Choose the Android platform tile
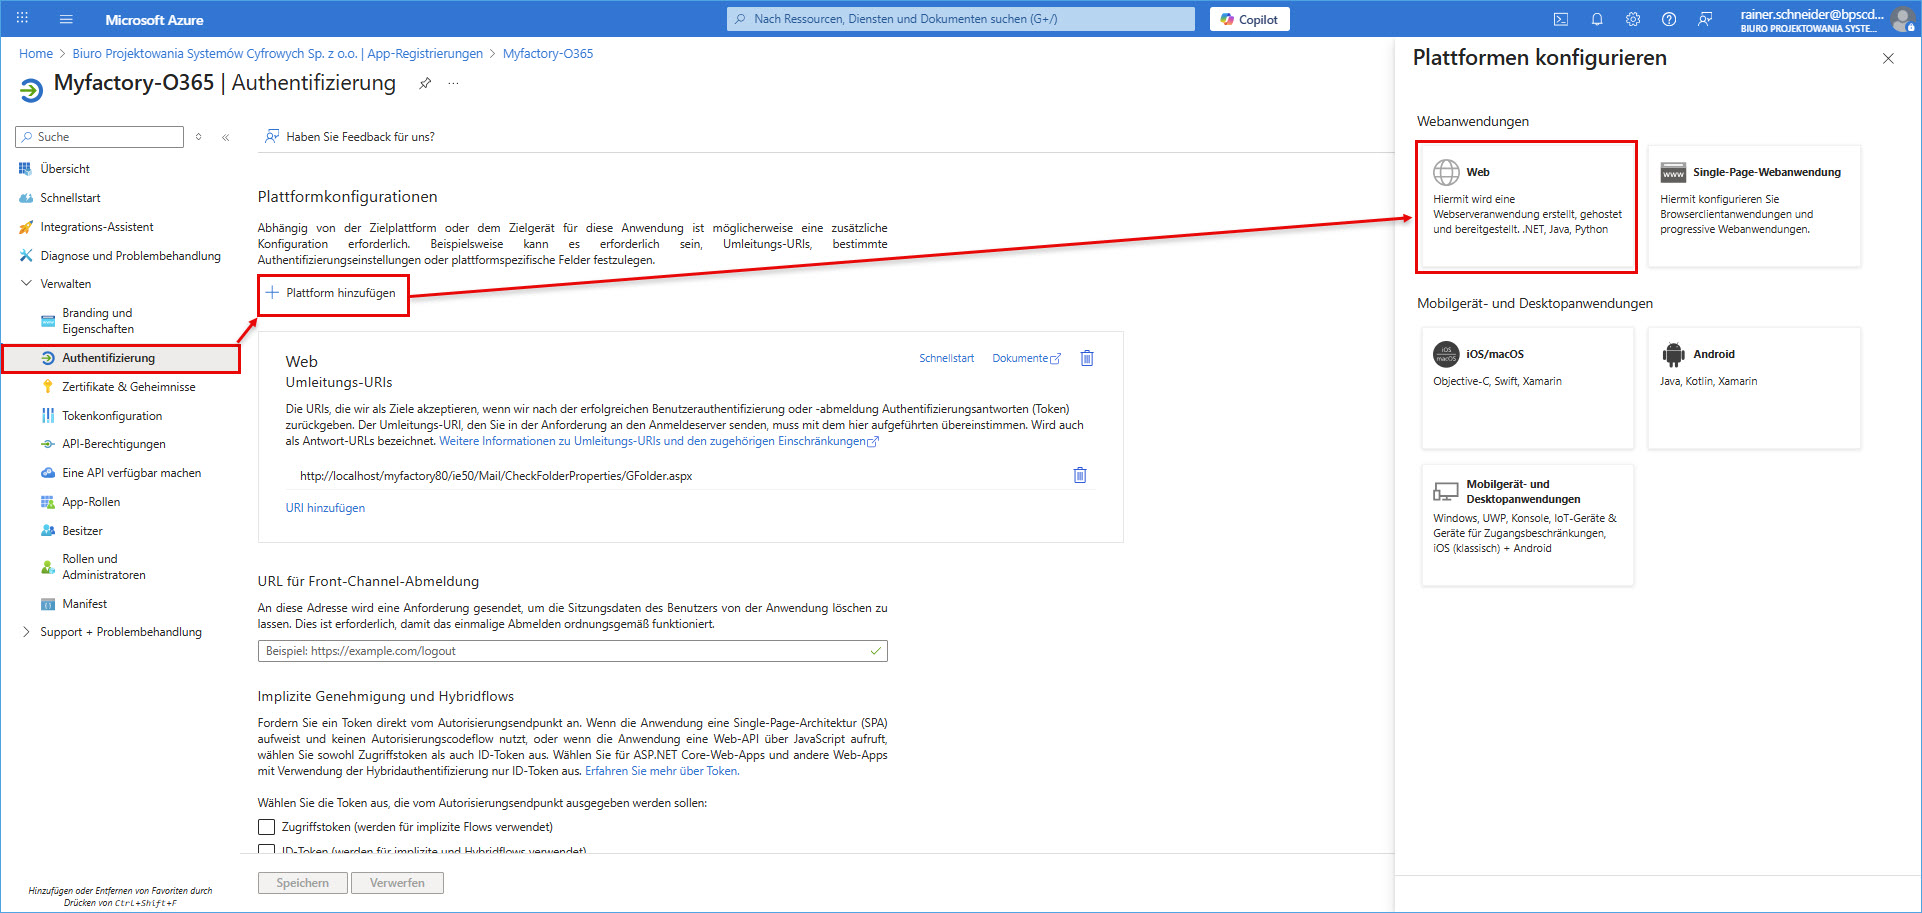Viewport: 1922px width, 913px height. (x=1754, y=388)
